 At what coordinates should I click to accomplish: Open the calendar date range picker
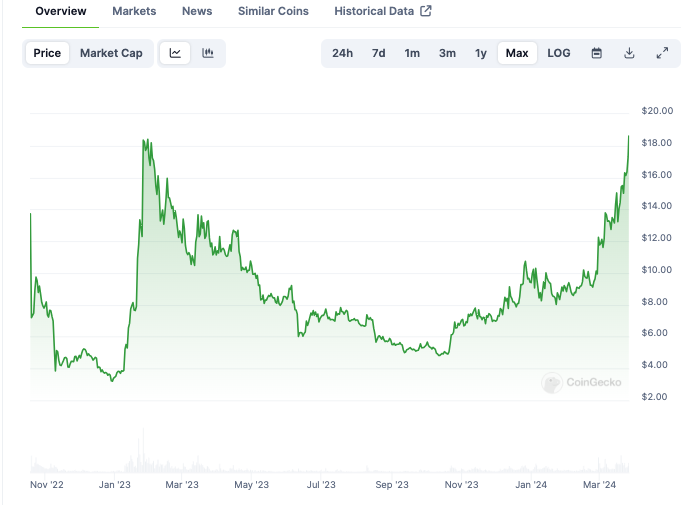click(597, 53)
